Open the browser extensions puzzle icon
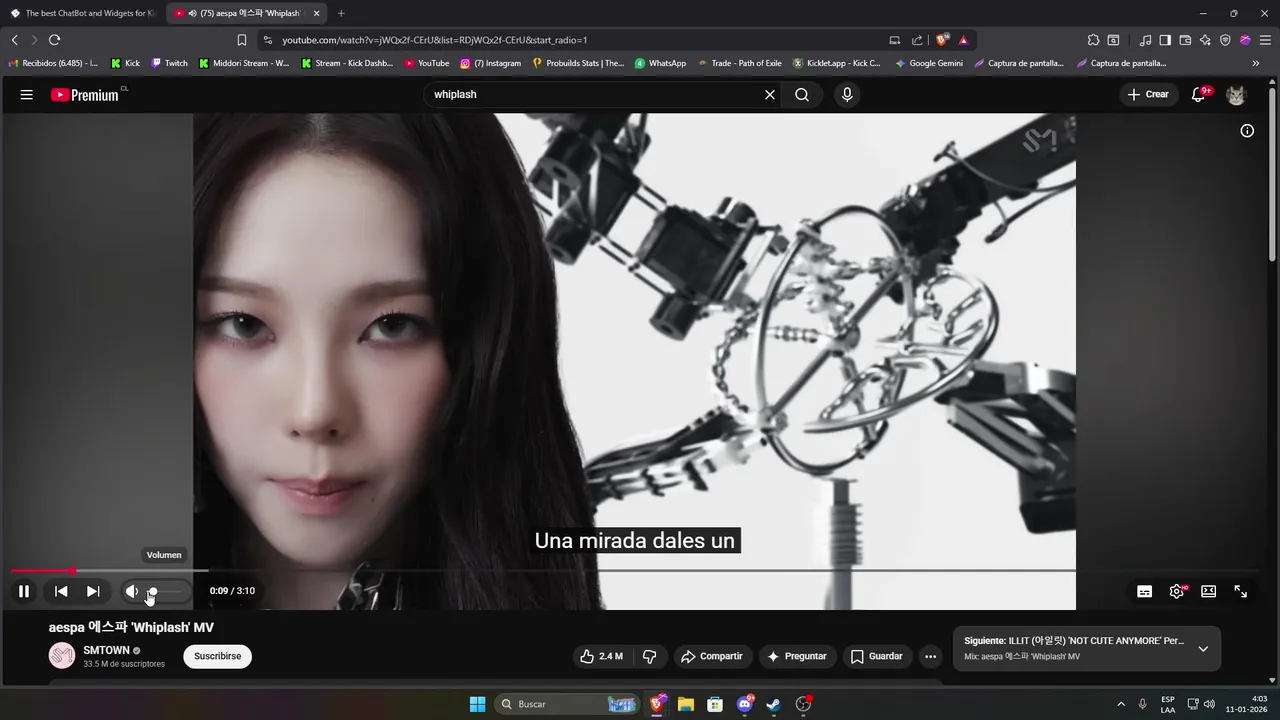Image resolution: width=1280 pixels, height=720 pixels. [1093, 40]
